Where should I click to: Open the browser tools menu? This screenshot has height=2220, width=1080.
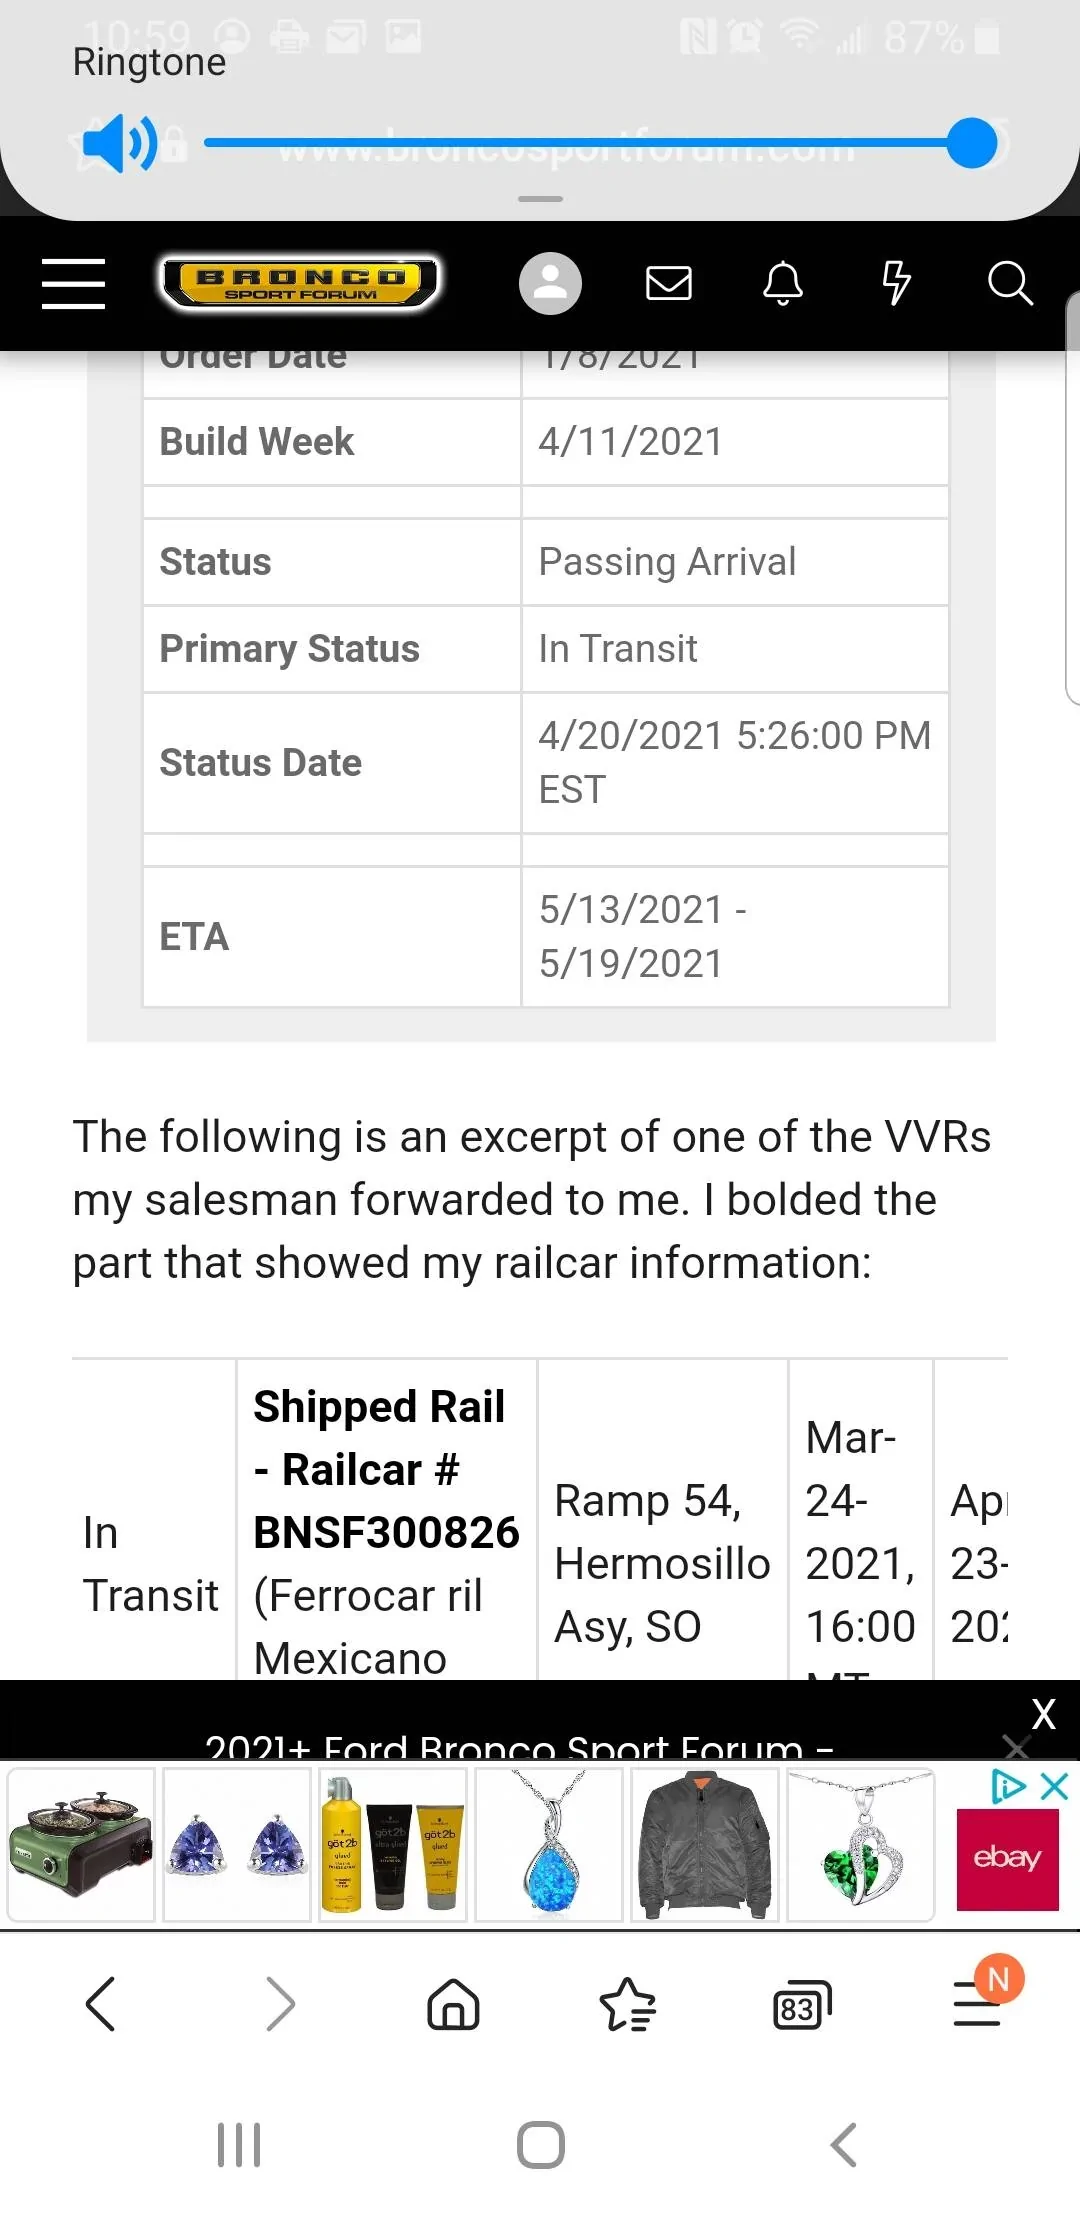[x=978, y=2004]
